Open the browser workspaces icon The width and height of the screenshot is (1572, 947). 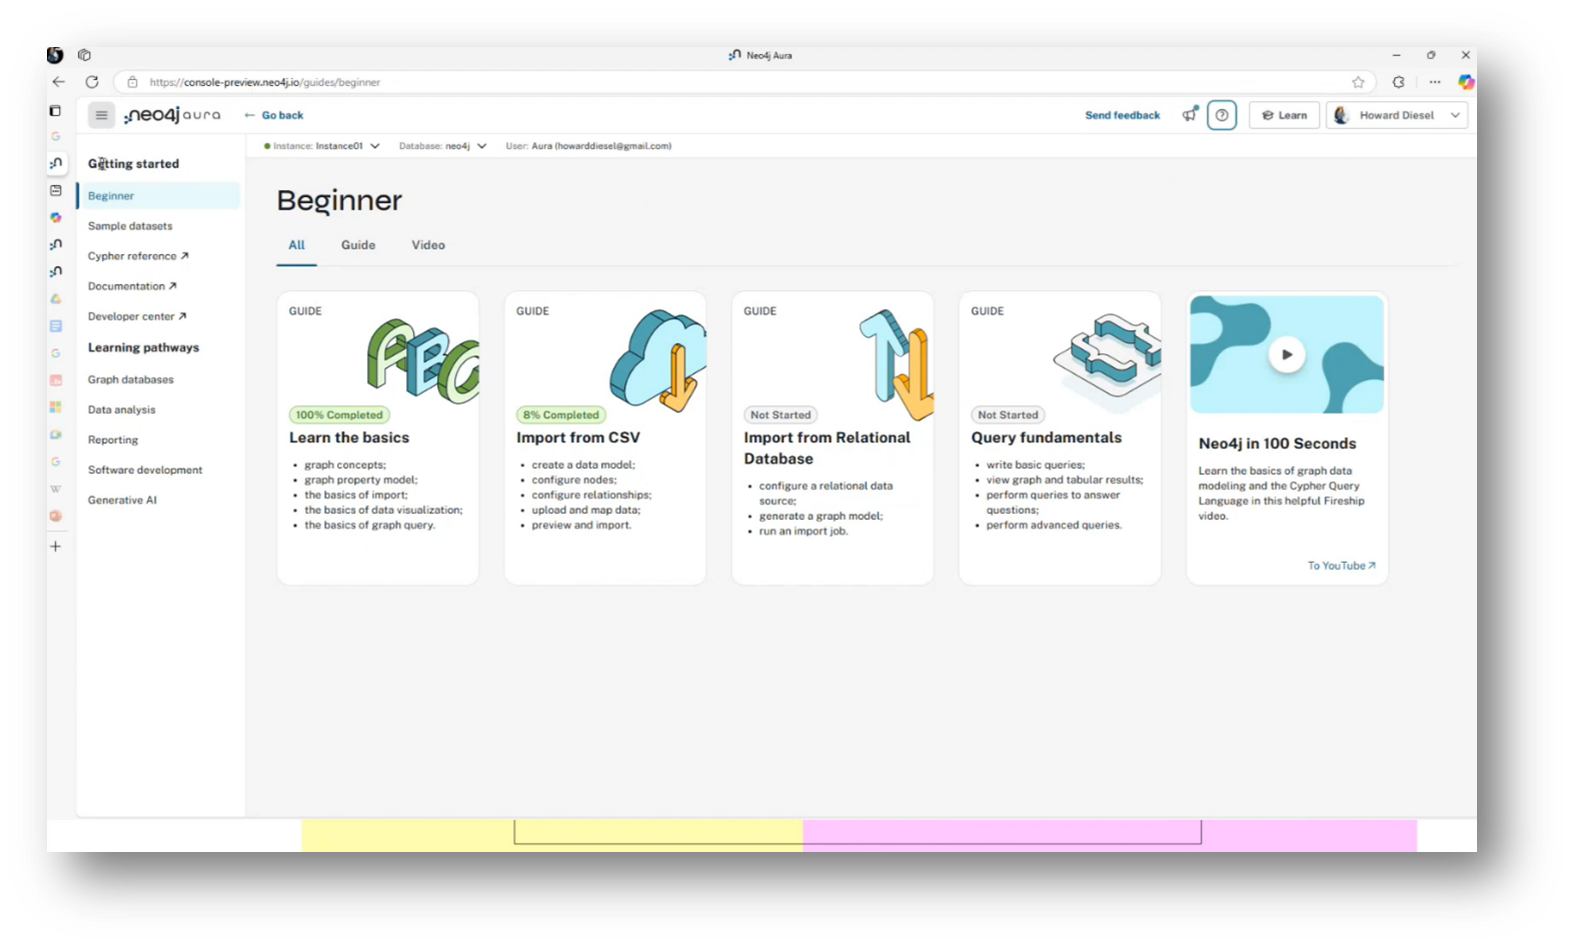(x=84, y=55)
